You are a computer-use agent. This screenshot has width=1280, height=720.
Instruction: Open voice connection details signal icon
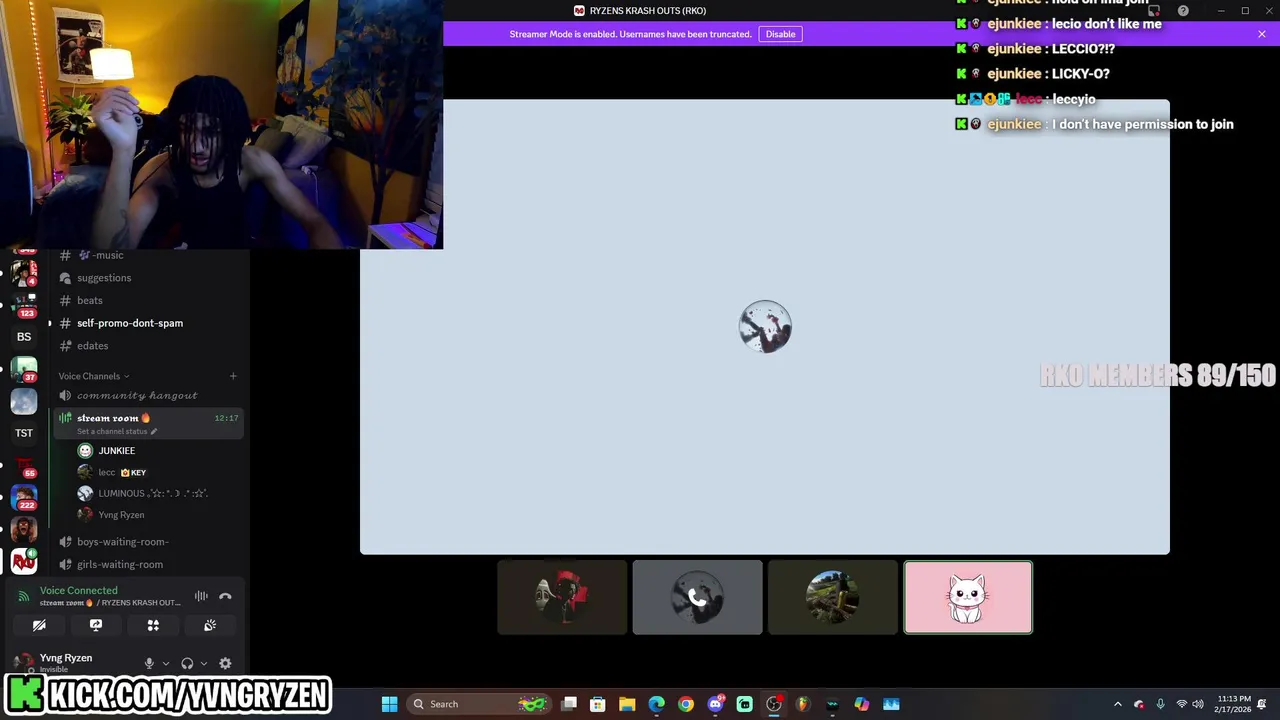[x=24, y=596]
